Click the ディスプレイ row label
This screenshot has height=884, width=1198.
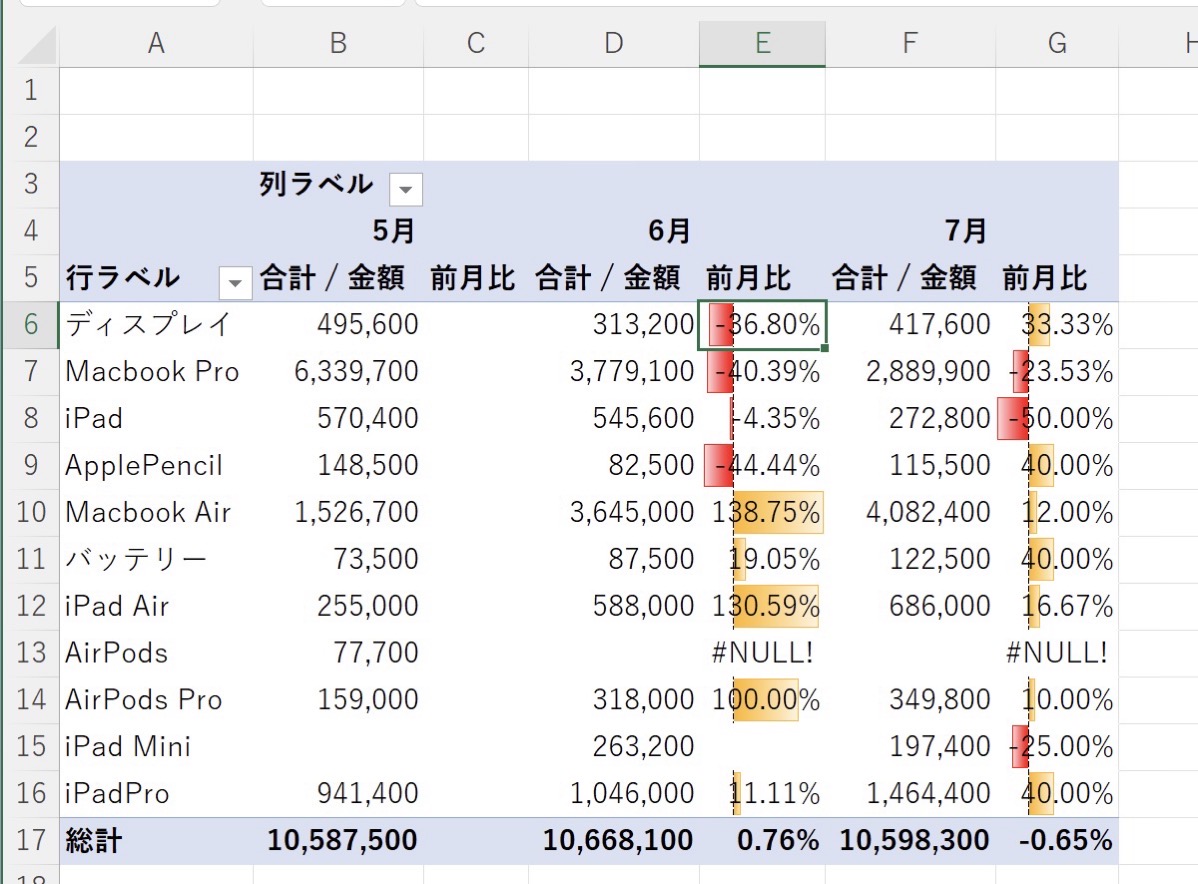pyautogui.click(x=148, y=325)
